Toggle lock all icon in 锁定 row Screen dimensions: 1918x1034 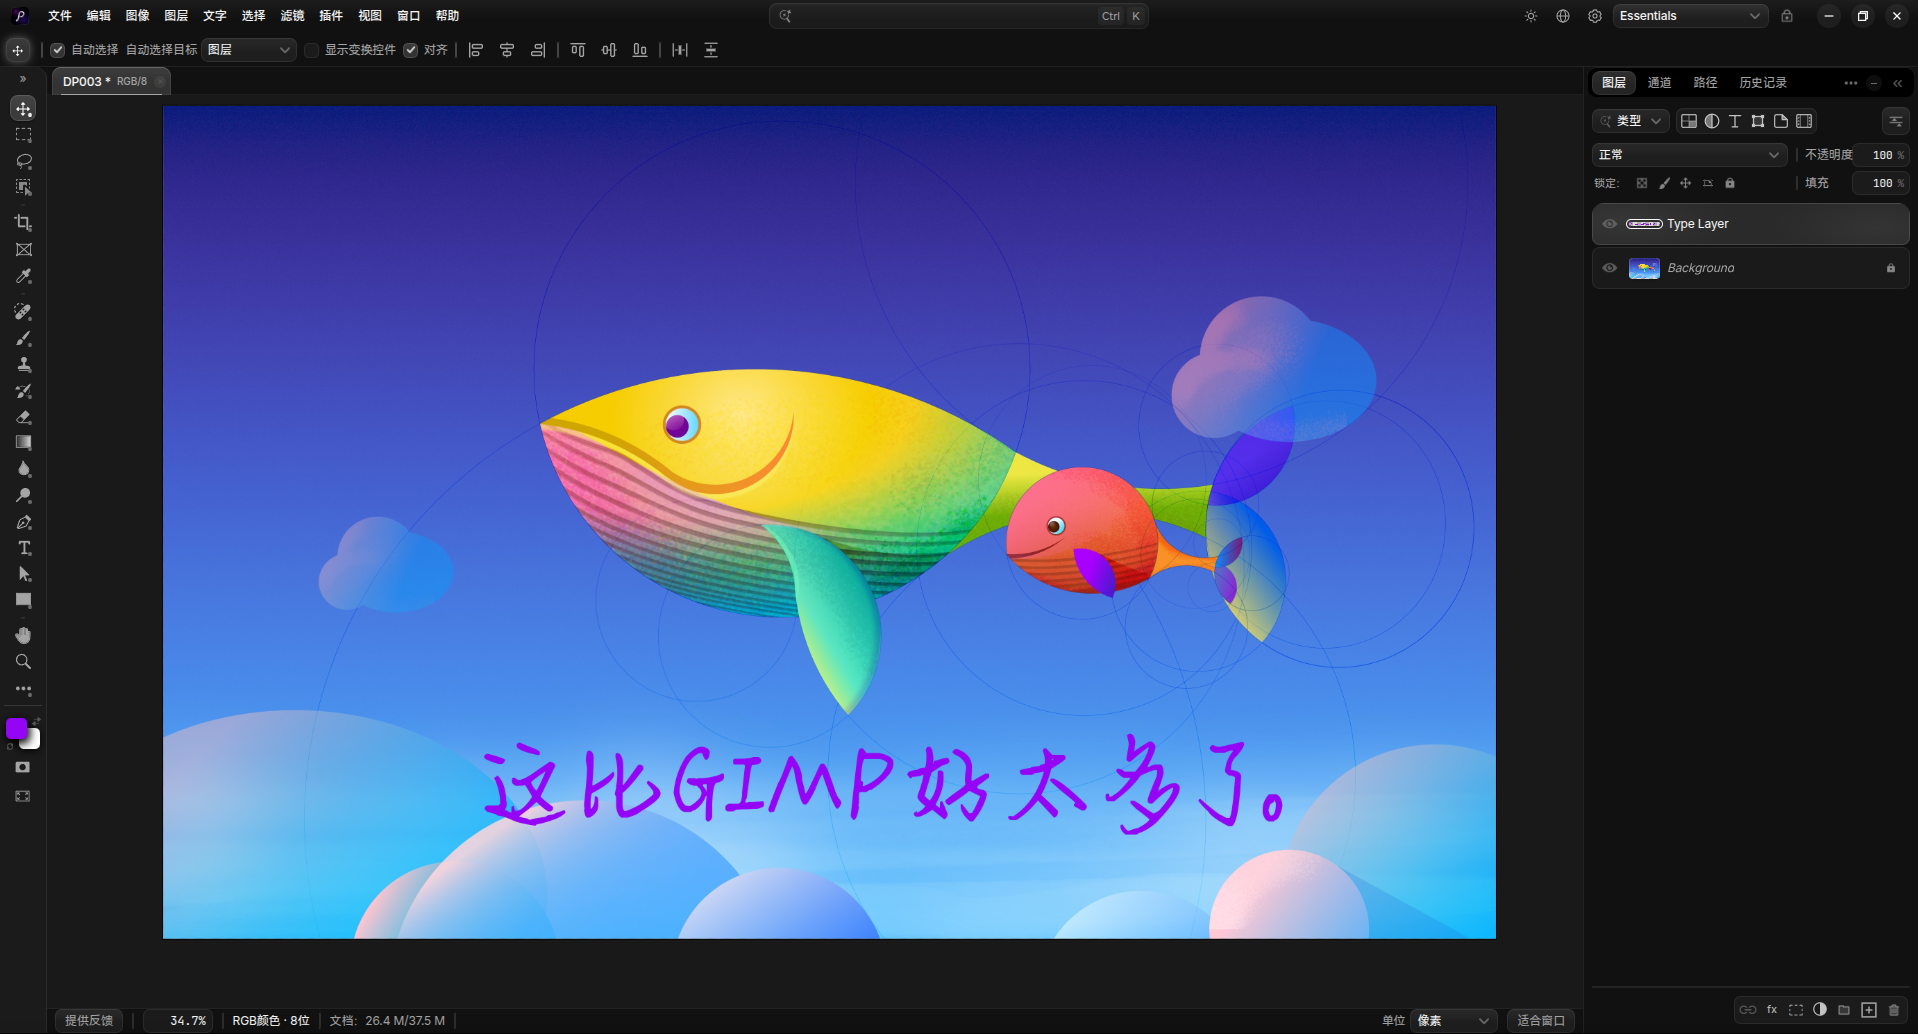click(x=1730, y=183)
